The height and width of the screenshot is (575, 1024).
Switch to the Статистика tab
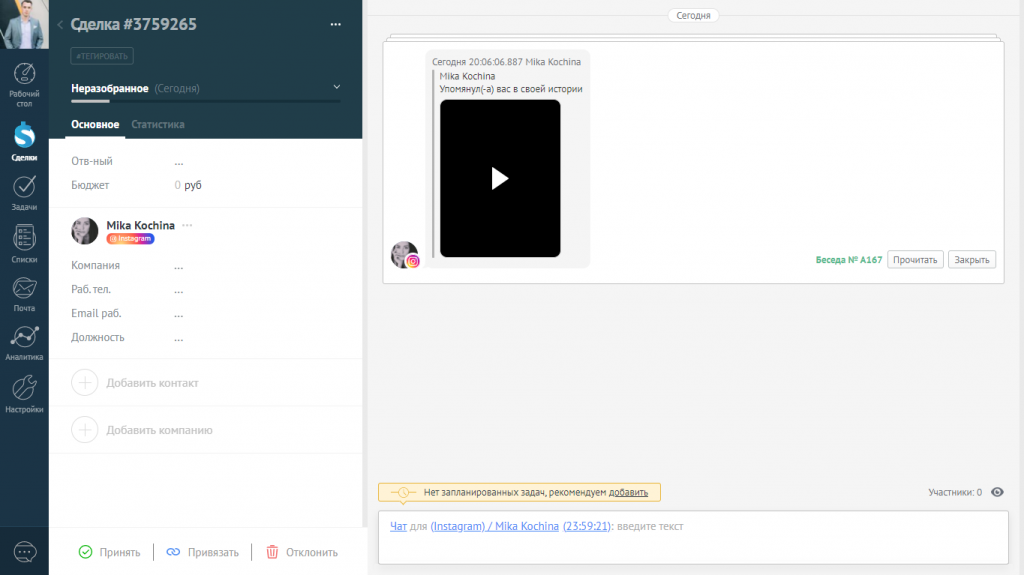click(158, 124)
